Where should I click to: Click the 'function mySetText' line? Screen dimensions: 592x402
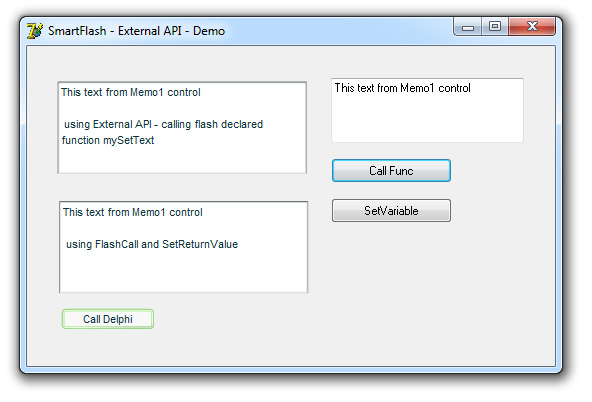108,140
